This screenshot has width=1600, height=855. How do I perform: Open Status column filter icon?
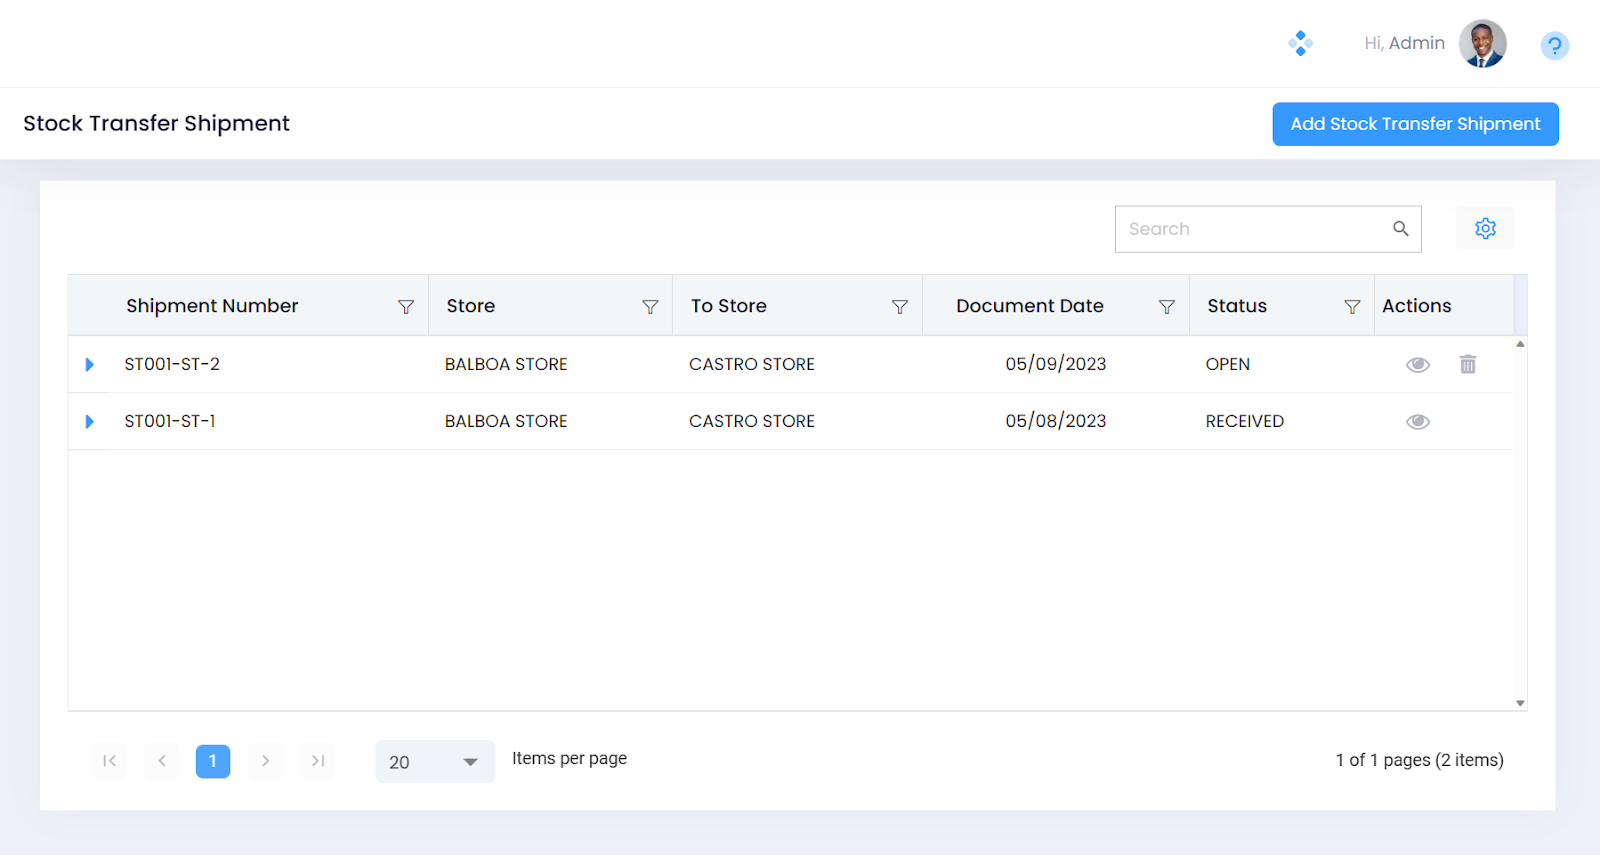click(1352, 307)
